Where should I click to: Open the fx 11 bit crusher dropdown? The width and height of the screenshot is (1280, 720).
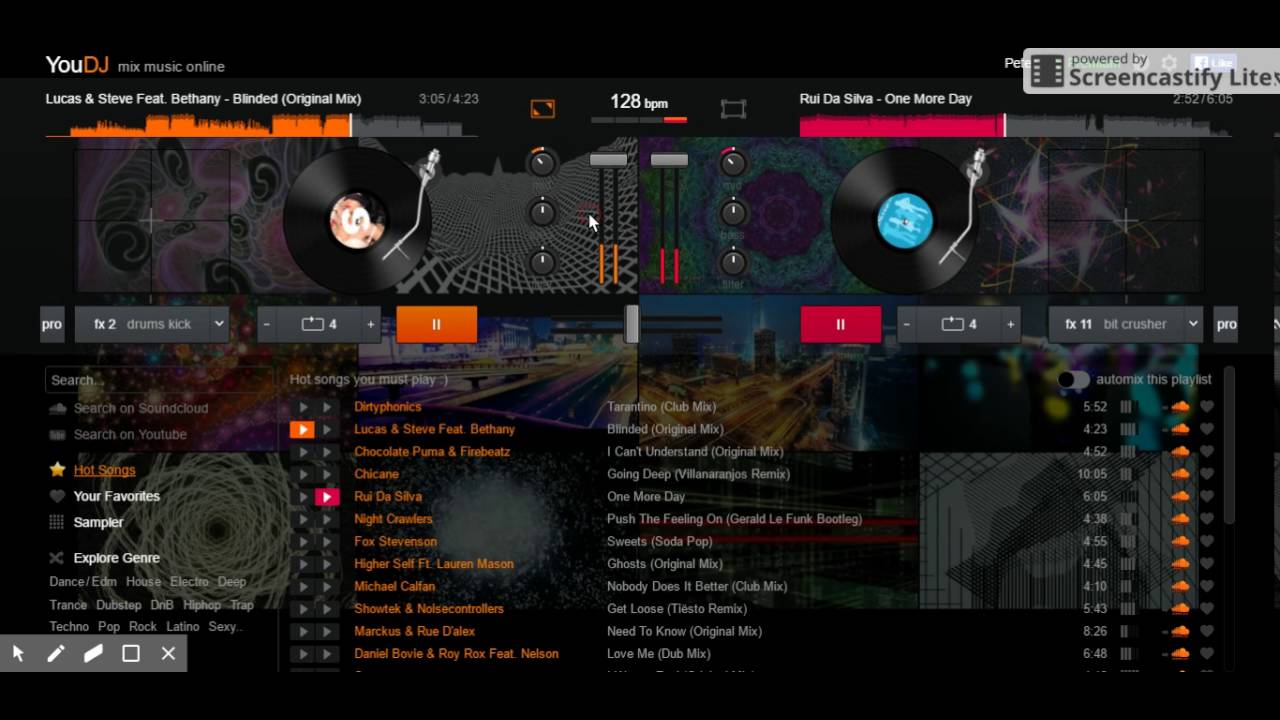(1125, 324)
